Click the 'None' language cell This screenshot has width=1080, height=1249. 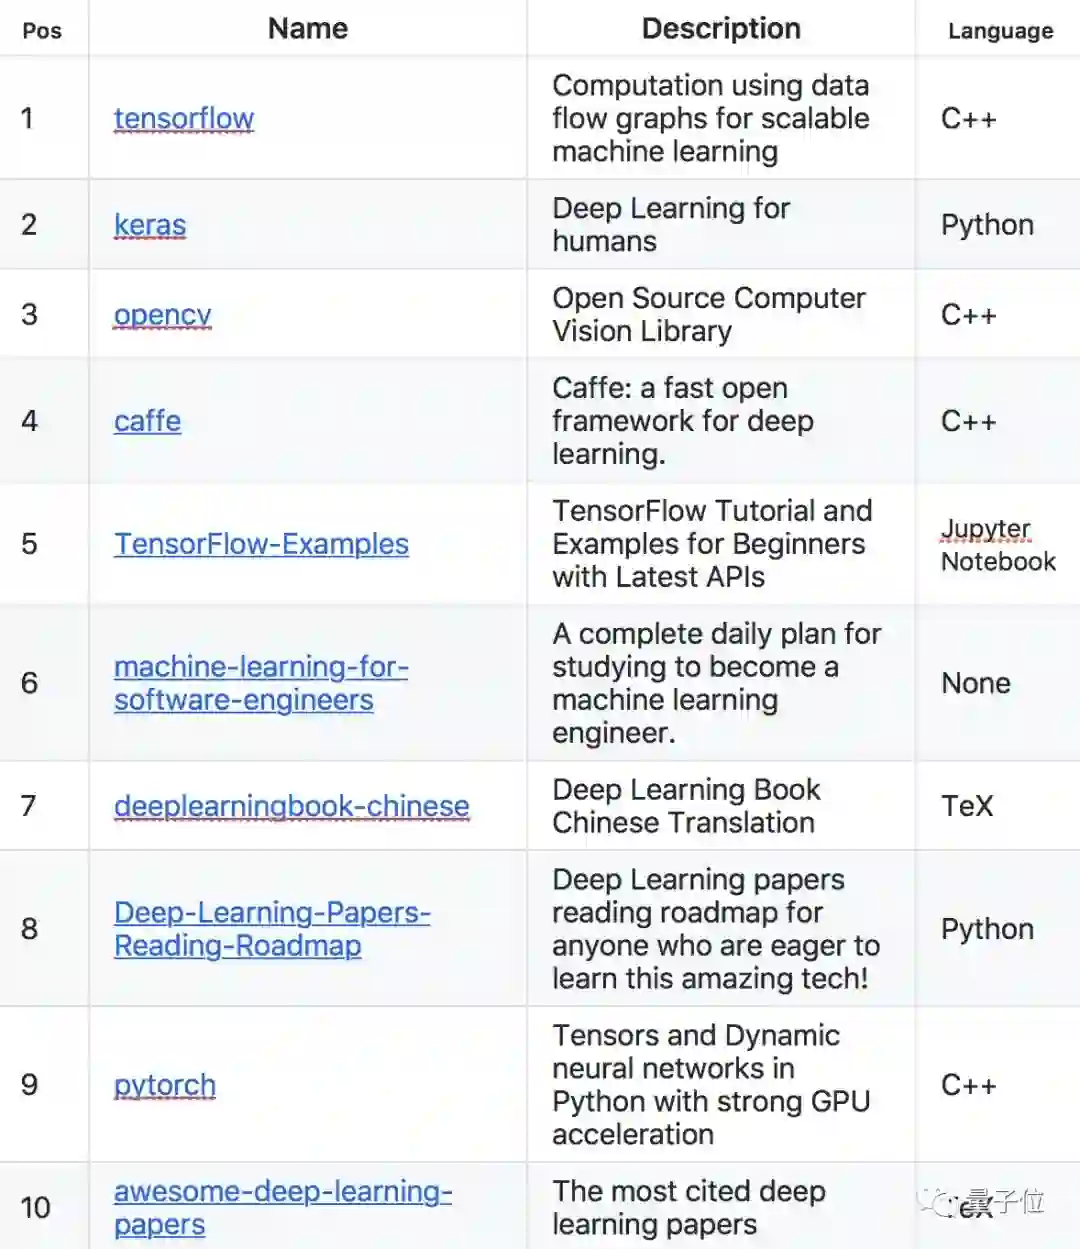[x=976, y=683]
